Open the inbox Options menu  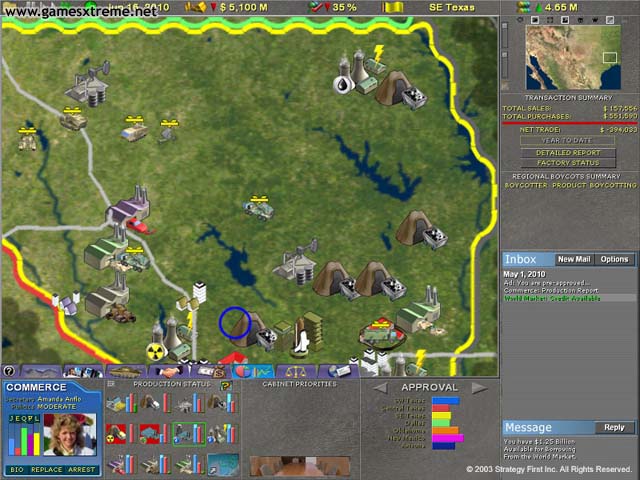(613, 259)
